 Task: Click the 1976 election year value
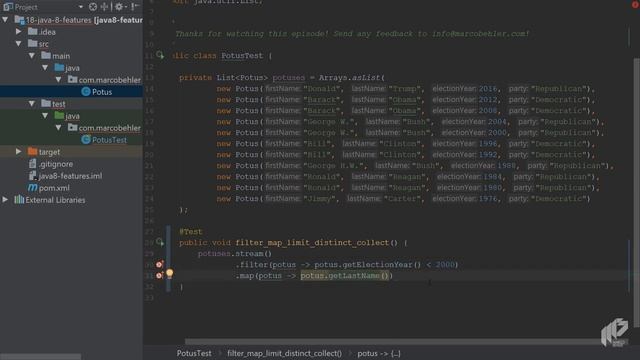pyautogui.click(x=488, y=199)
